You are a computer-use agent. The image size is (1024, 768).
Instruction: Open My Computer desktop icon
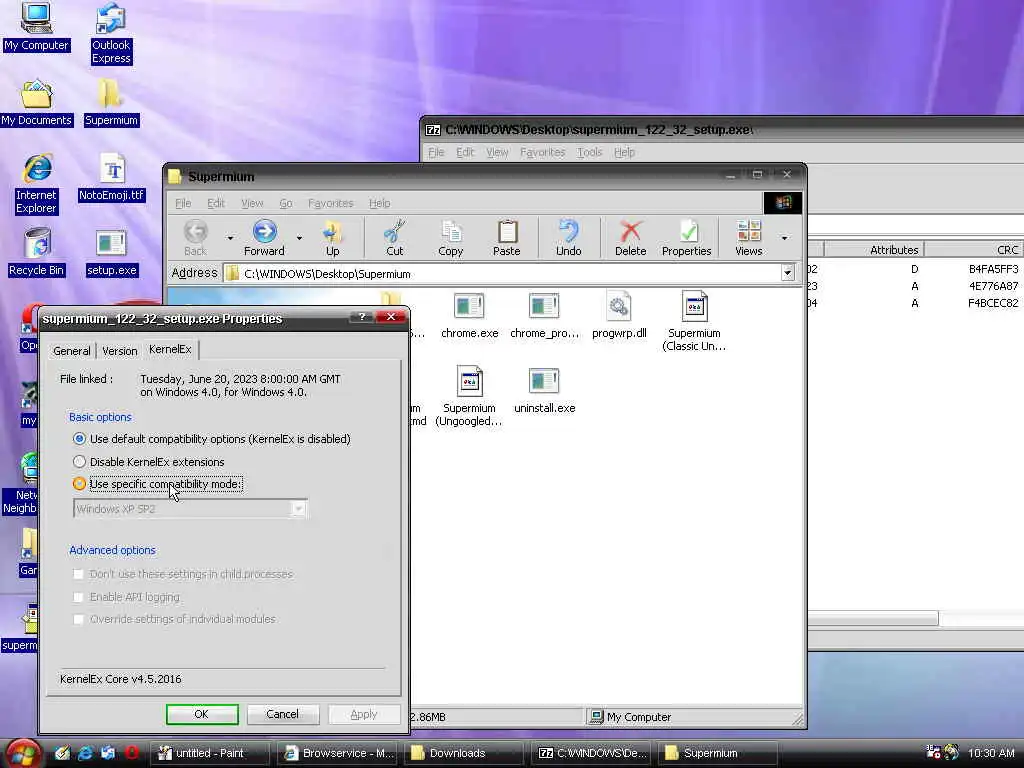tap(36, 27)
